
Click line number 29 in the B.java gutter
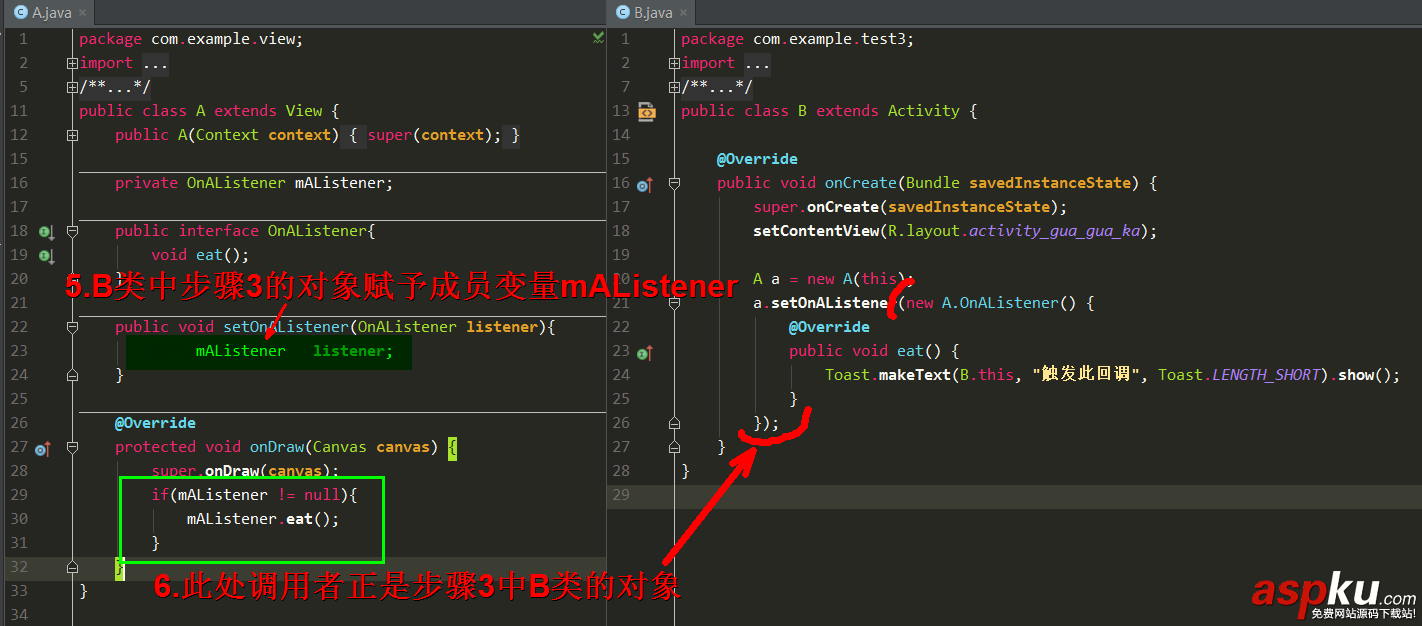click(x=620, y=495)
